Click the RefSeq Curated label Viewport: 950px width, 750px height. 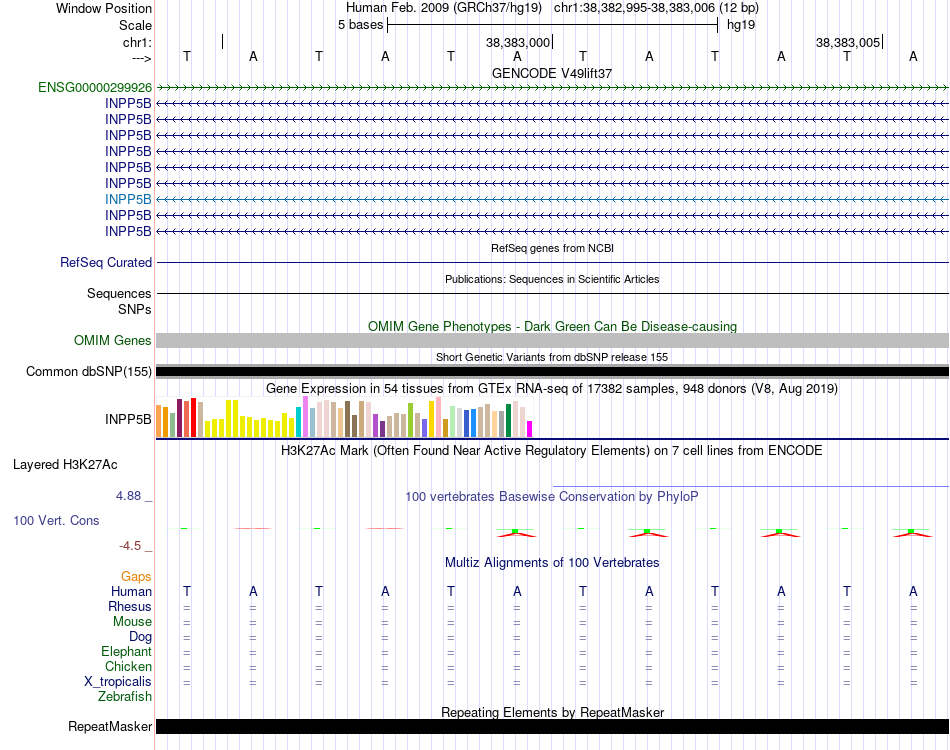pyautogui.click(x=105, y=262)
